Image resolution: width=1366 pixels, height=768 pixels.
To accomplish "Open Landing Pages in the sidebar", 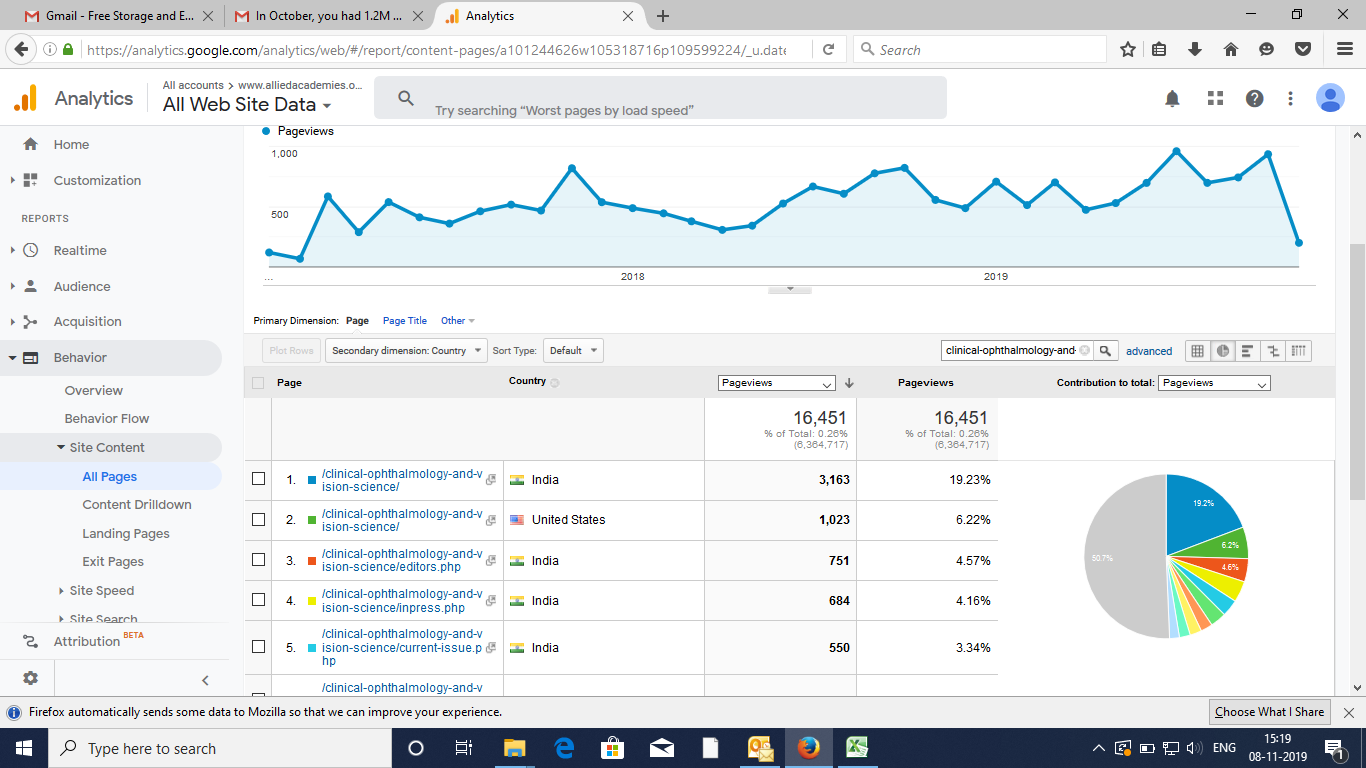I will click(x=125, y=533).
